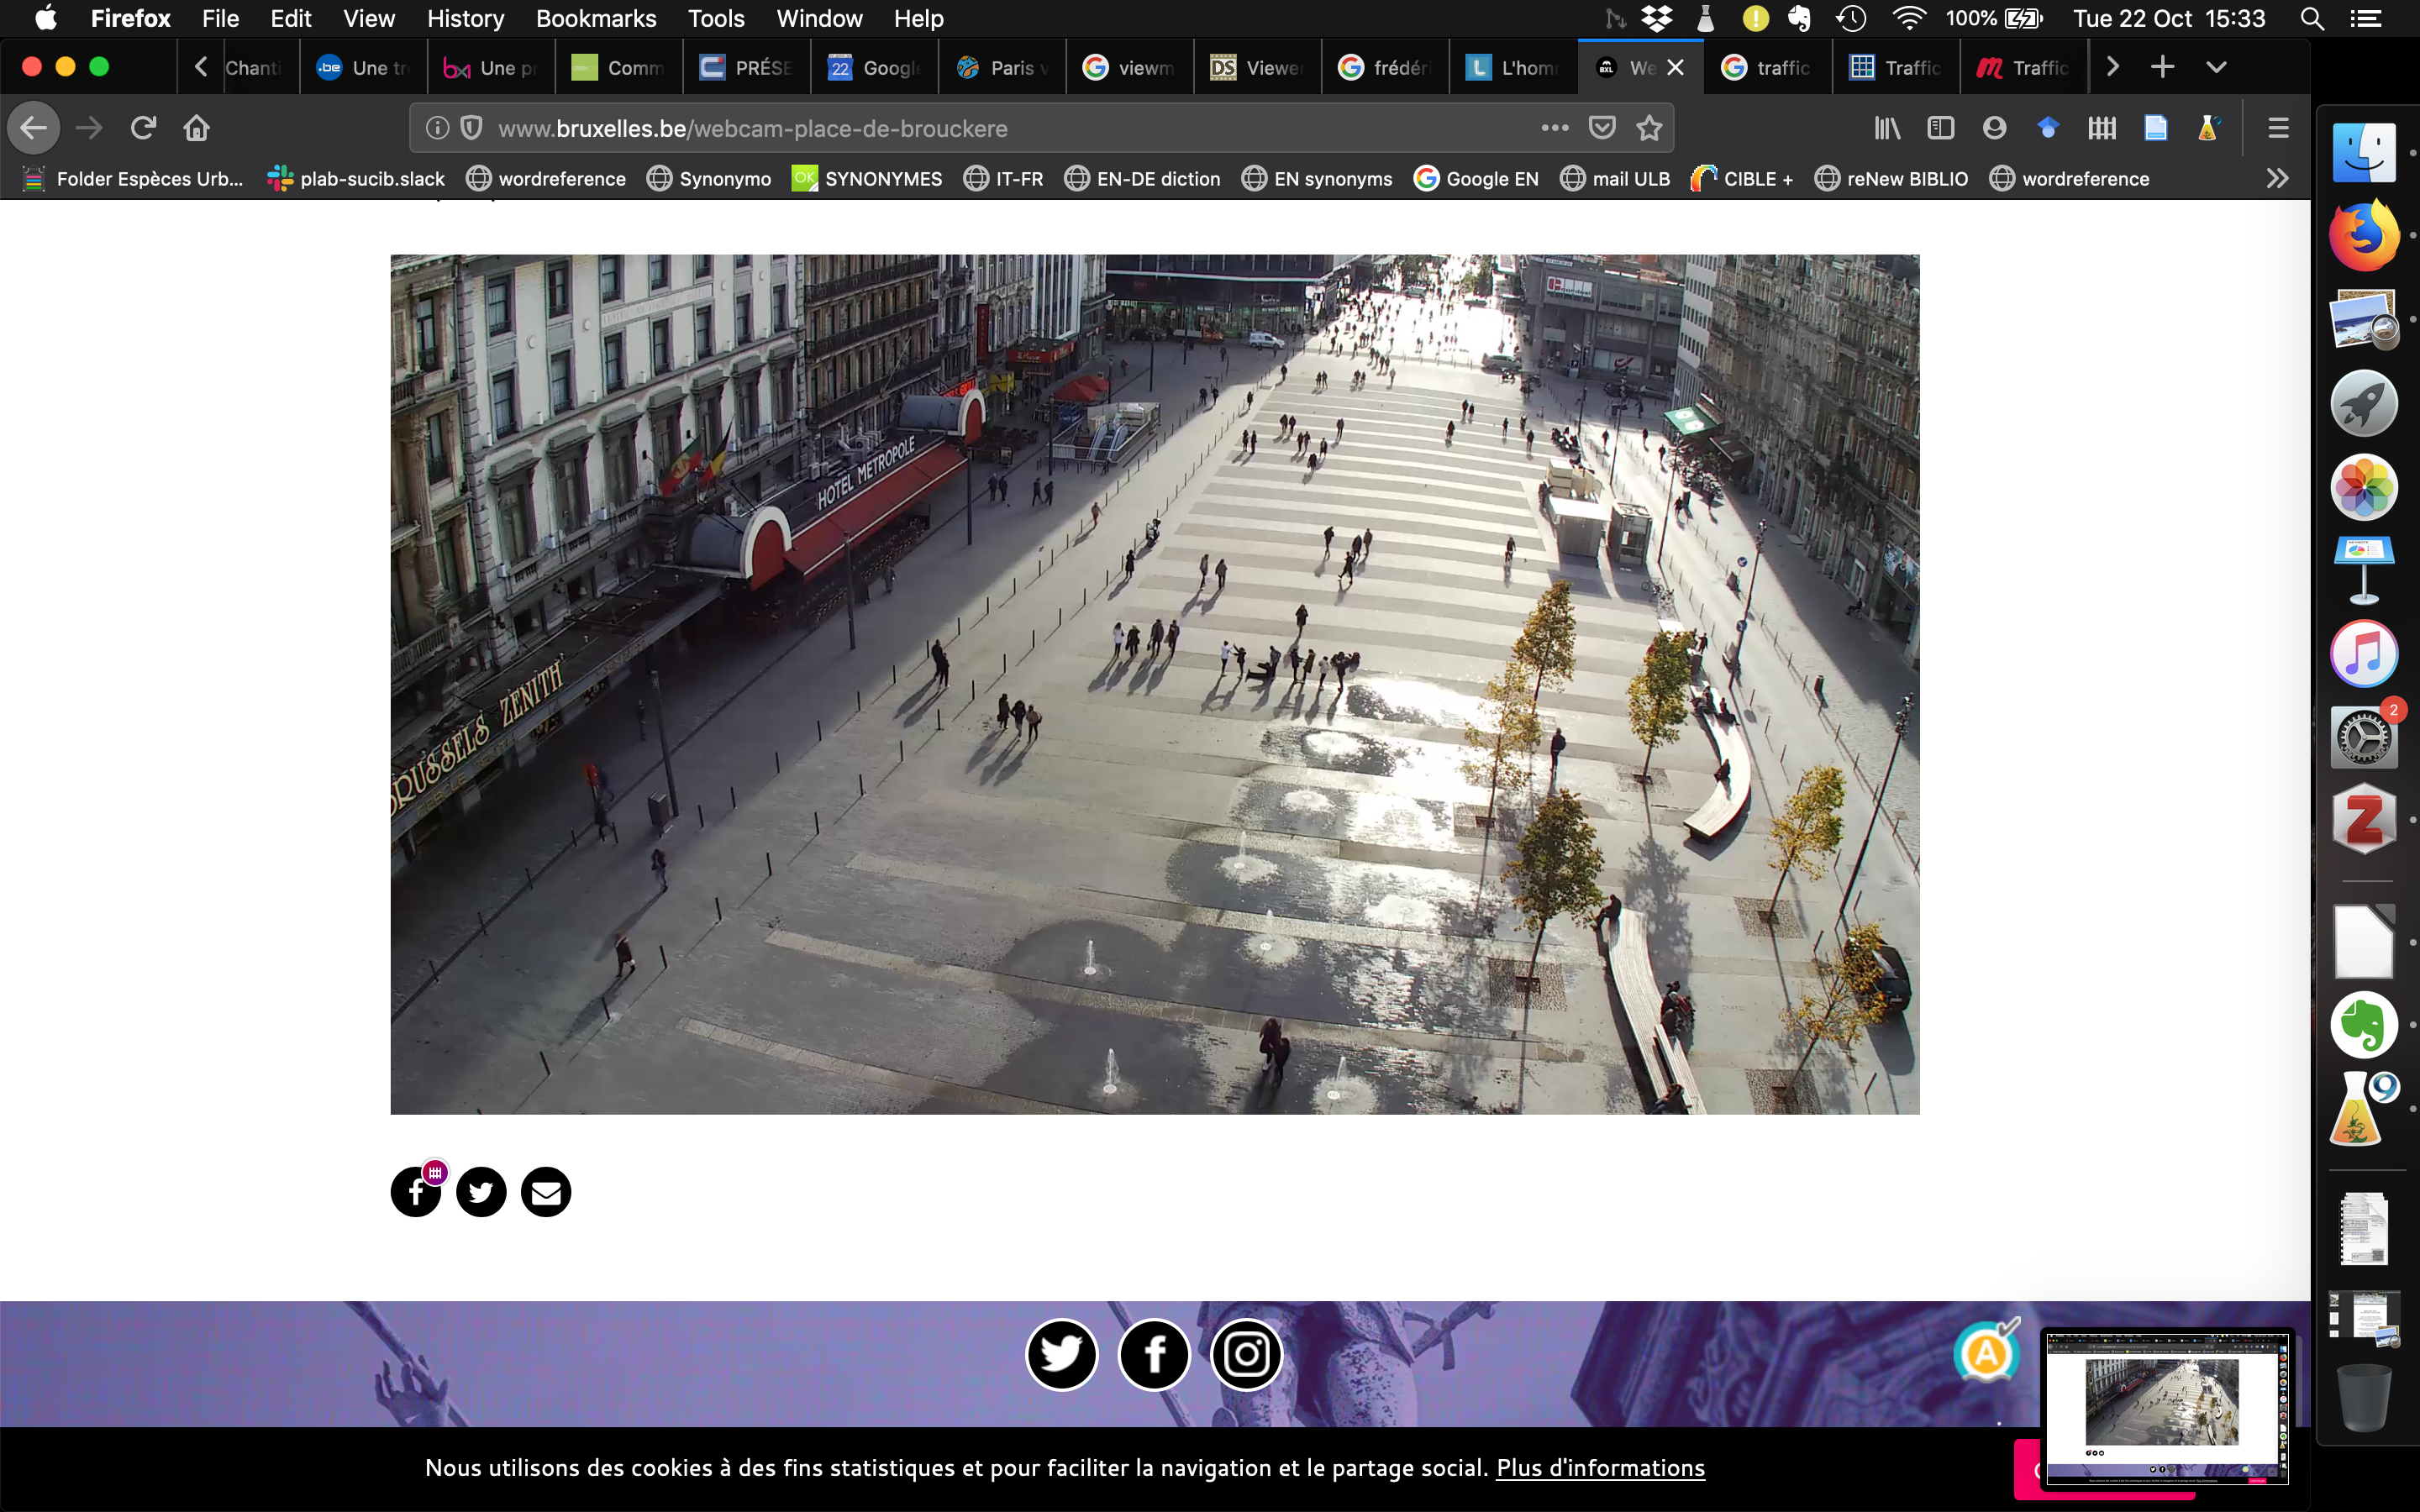Open the Tools menu
This screenshot has height=1512, width=2420.
pos(716,18)
